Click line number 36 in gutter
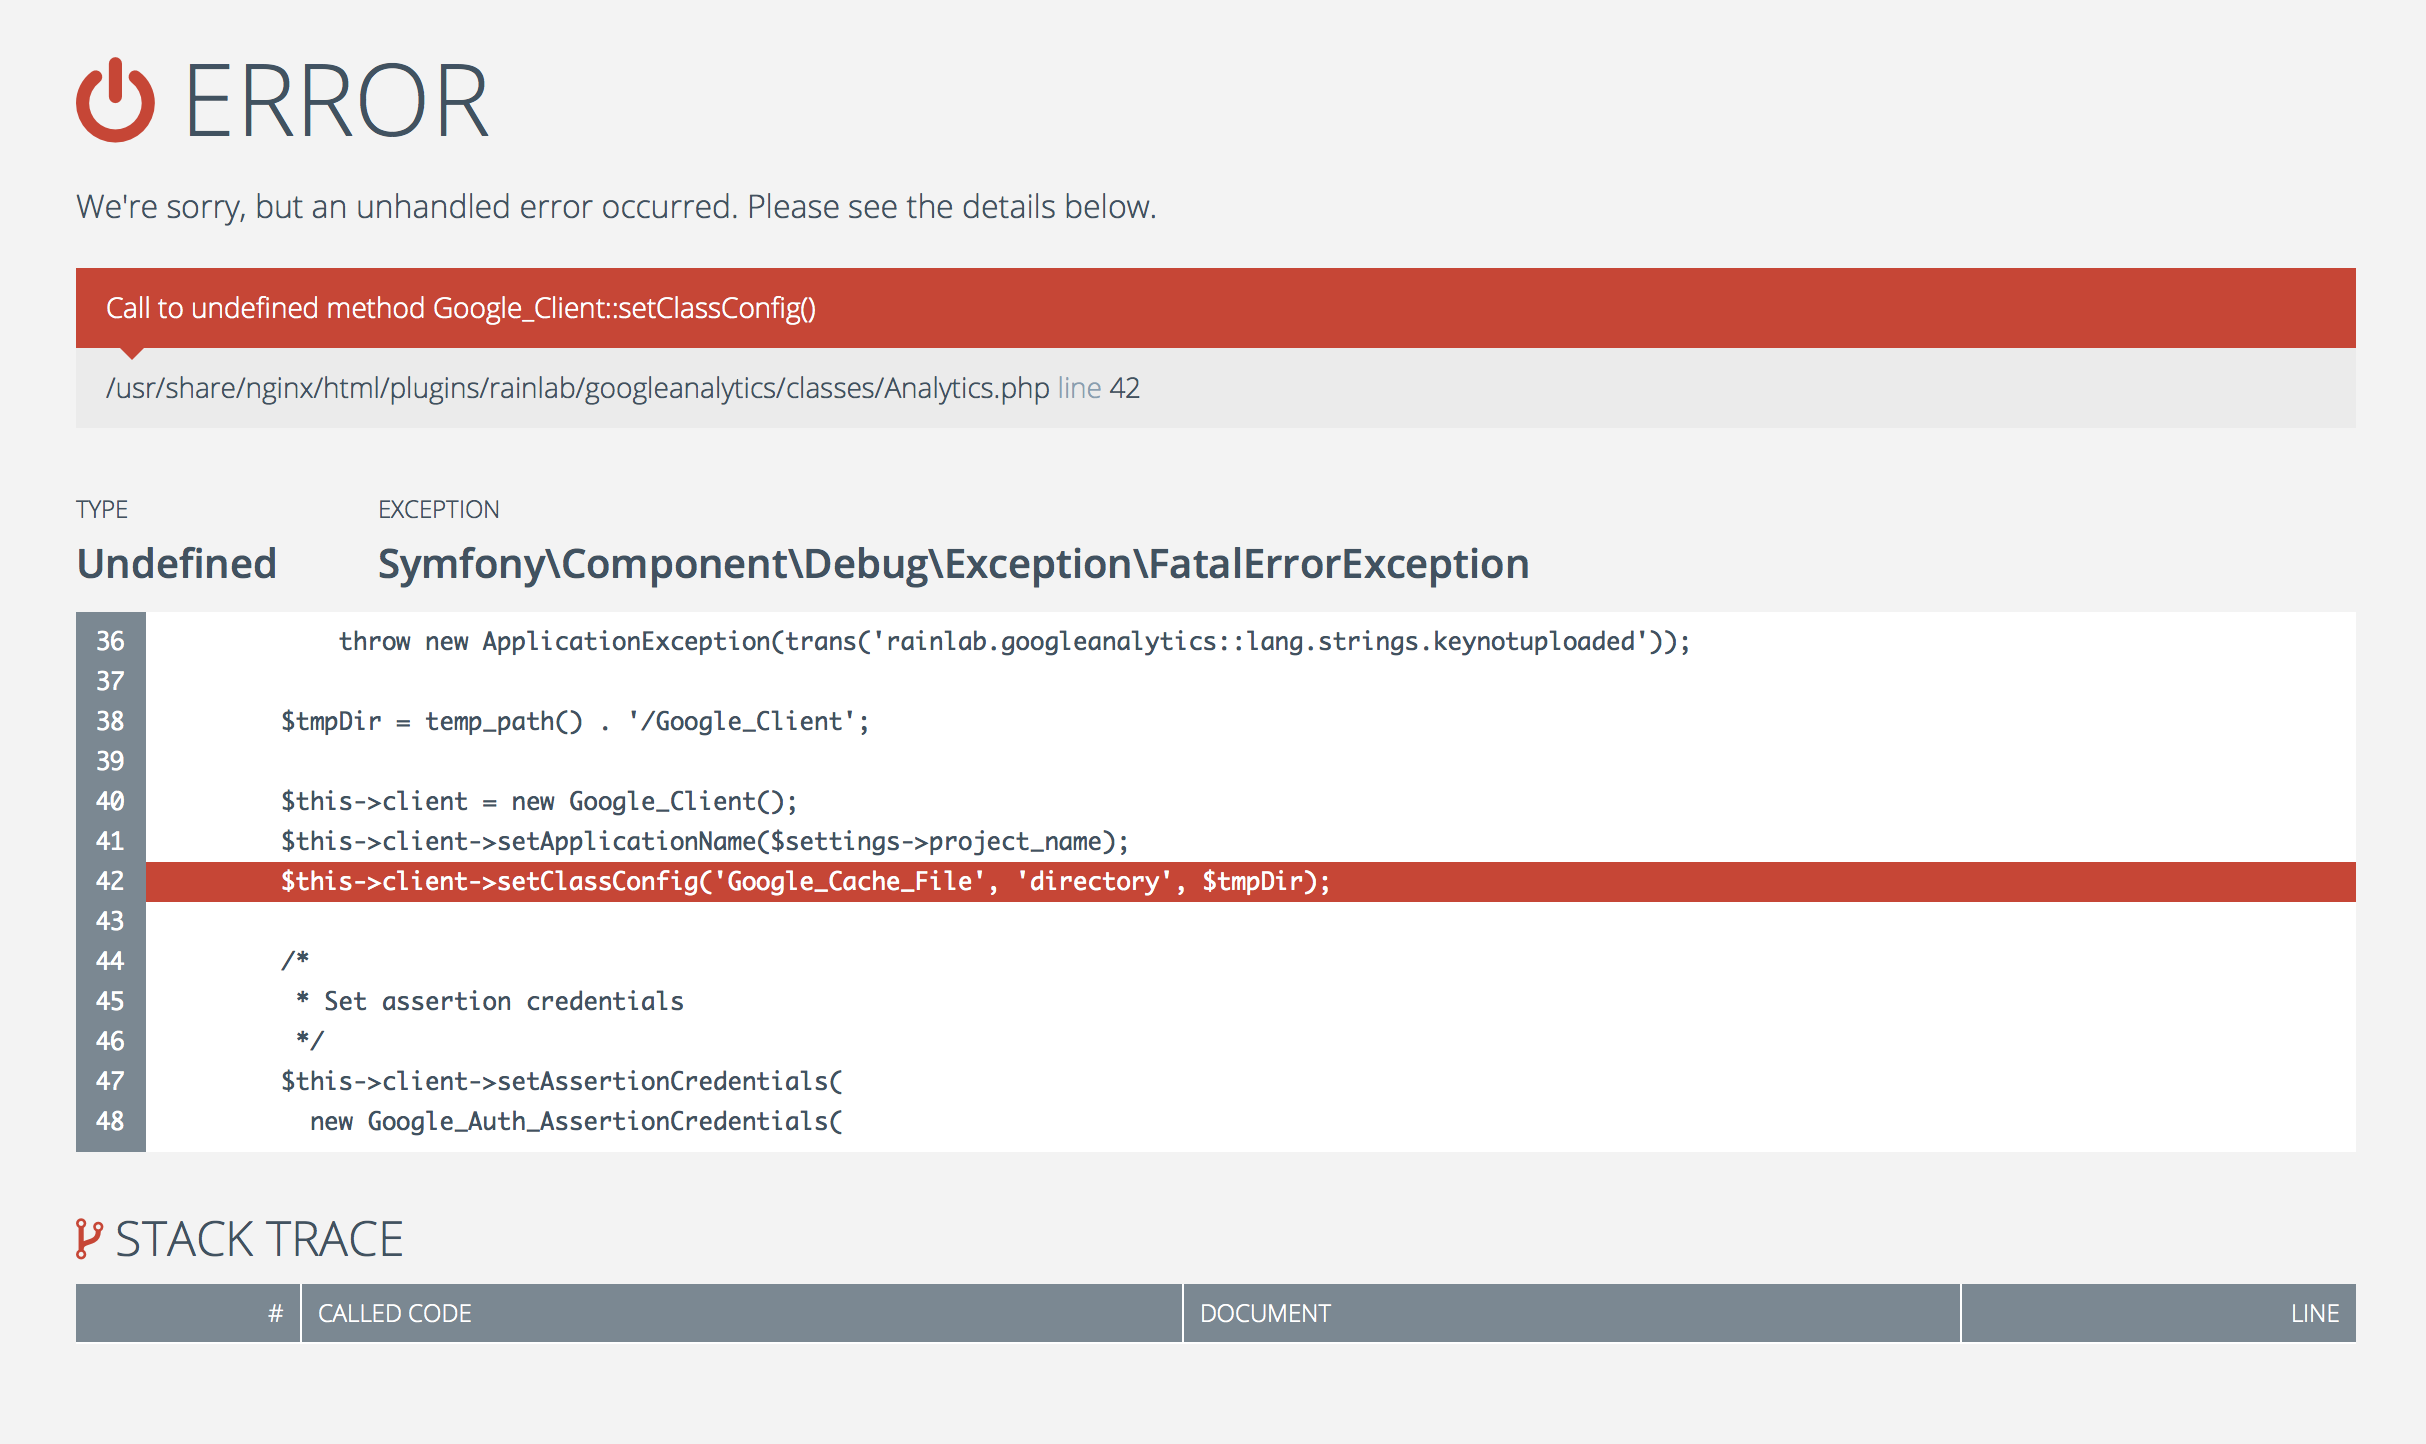 (x=110, y=641)
